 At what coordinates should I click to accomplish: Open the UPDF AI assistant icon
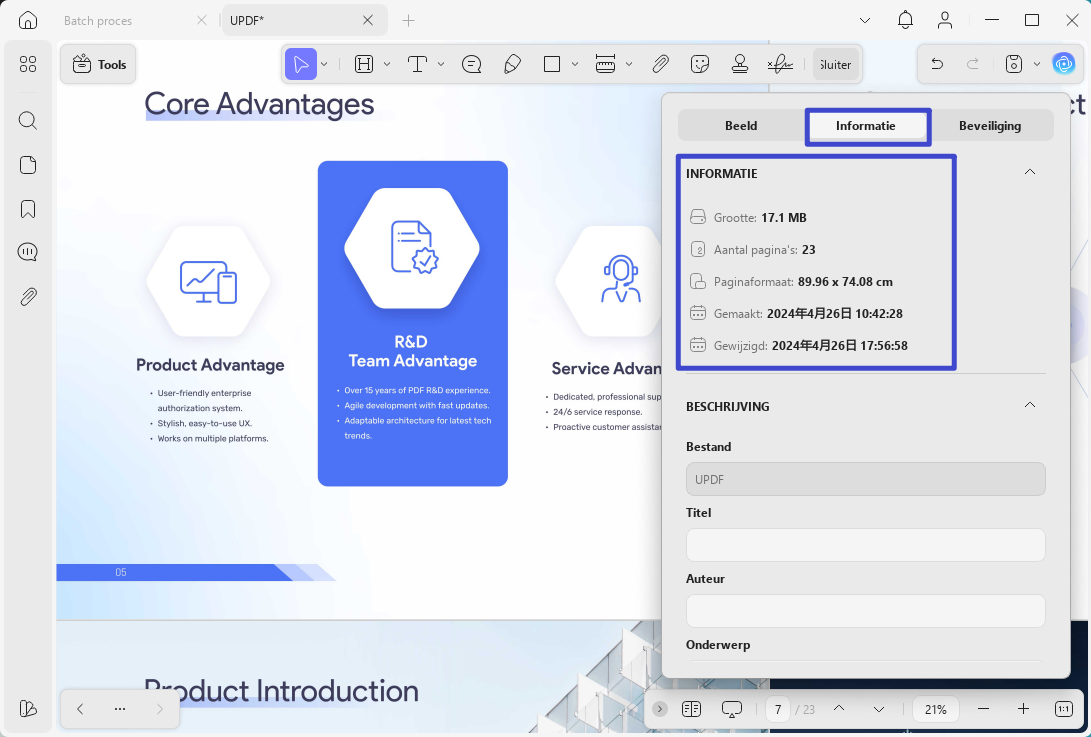pos(1063,64)
